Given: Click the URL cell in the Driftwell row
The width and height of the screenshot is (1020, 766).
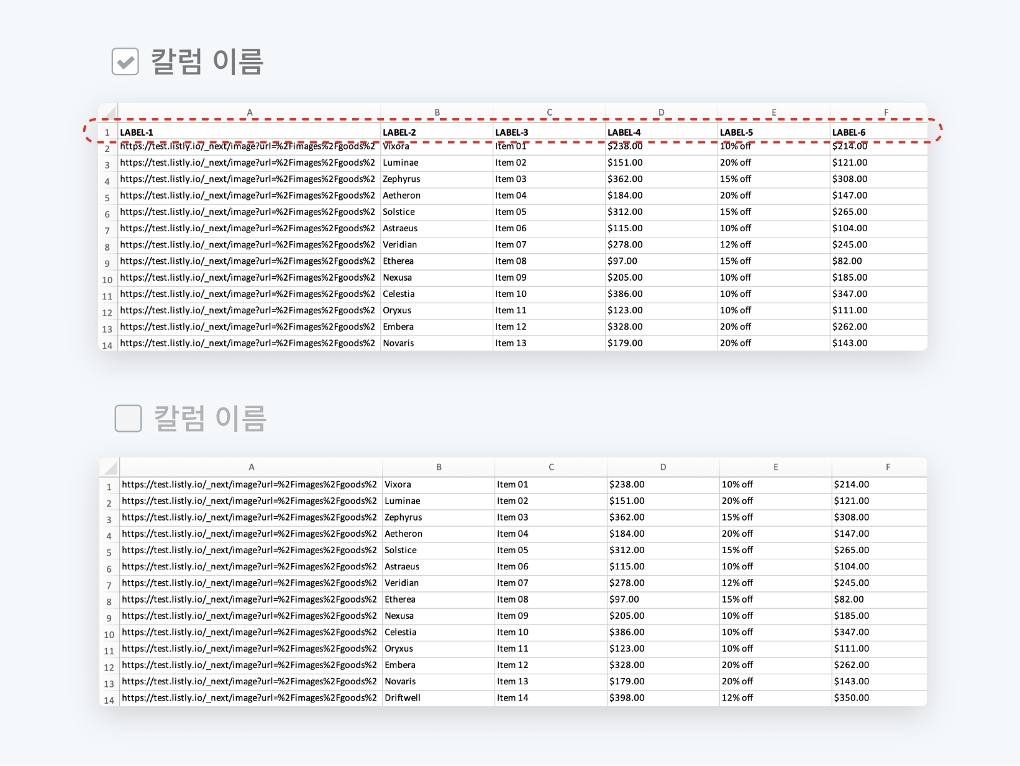Looking at the screenshot, I should [250, 698].
